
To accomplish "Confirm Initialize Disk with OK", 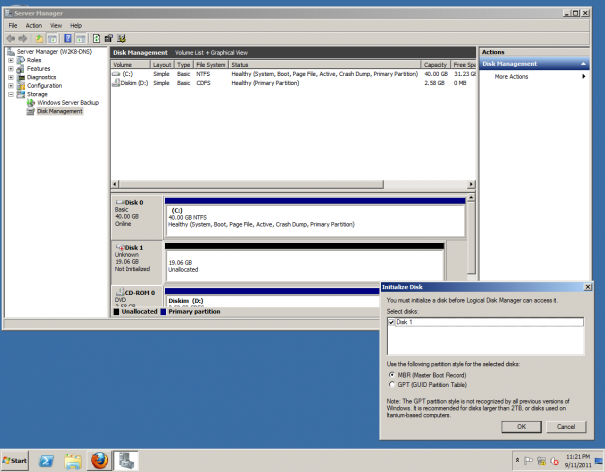I will (x=521, y=426).
